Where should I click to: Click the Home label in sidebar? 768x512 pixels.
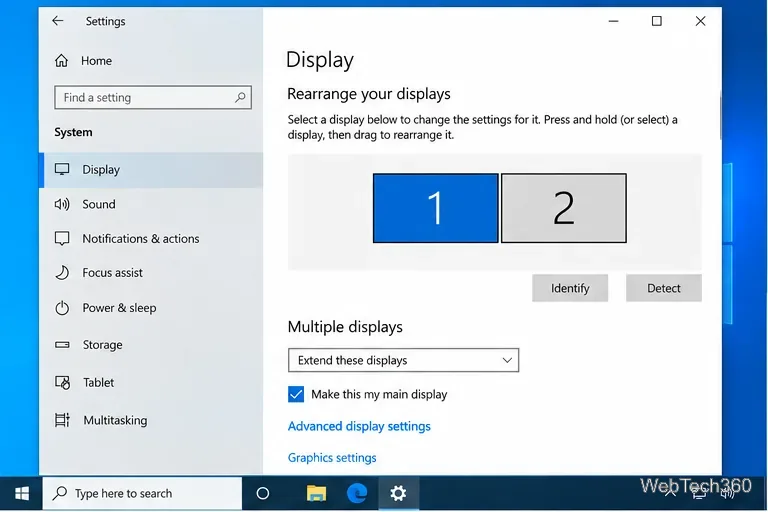pos(96,61)
